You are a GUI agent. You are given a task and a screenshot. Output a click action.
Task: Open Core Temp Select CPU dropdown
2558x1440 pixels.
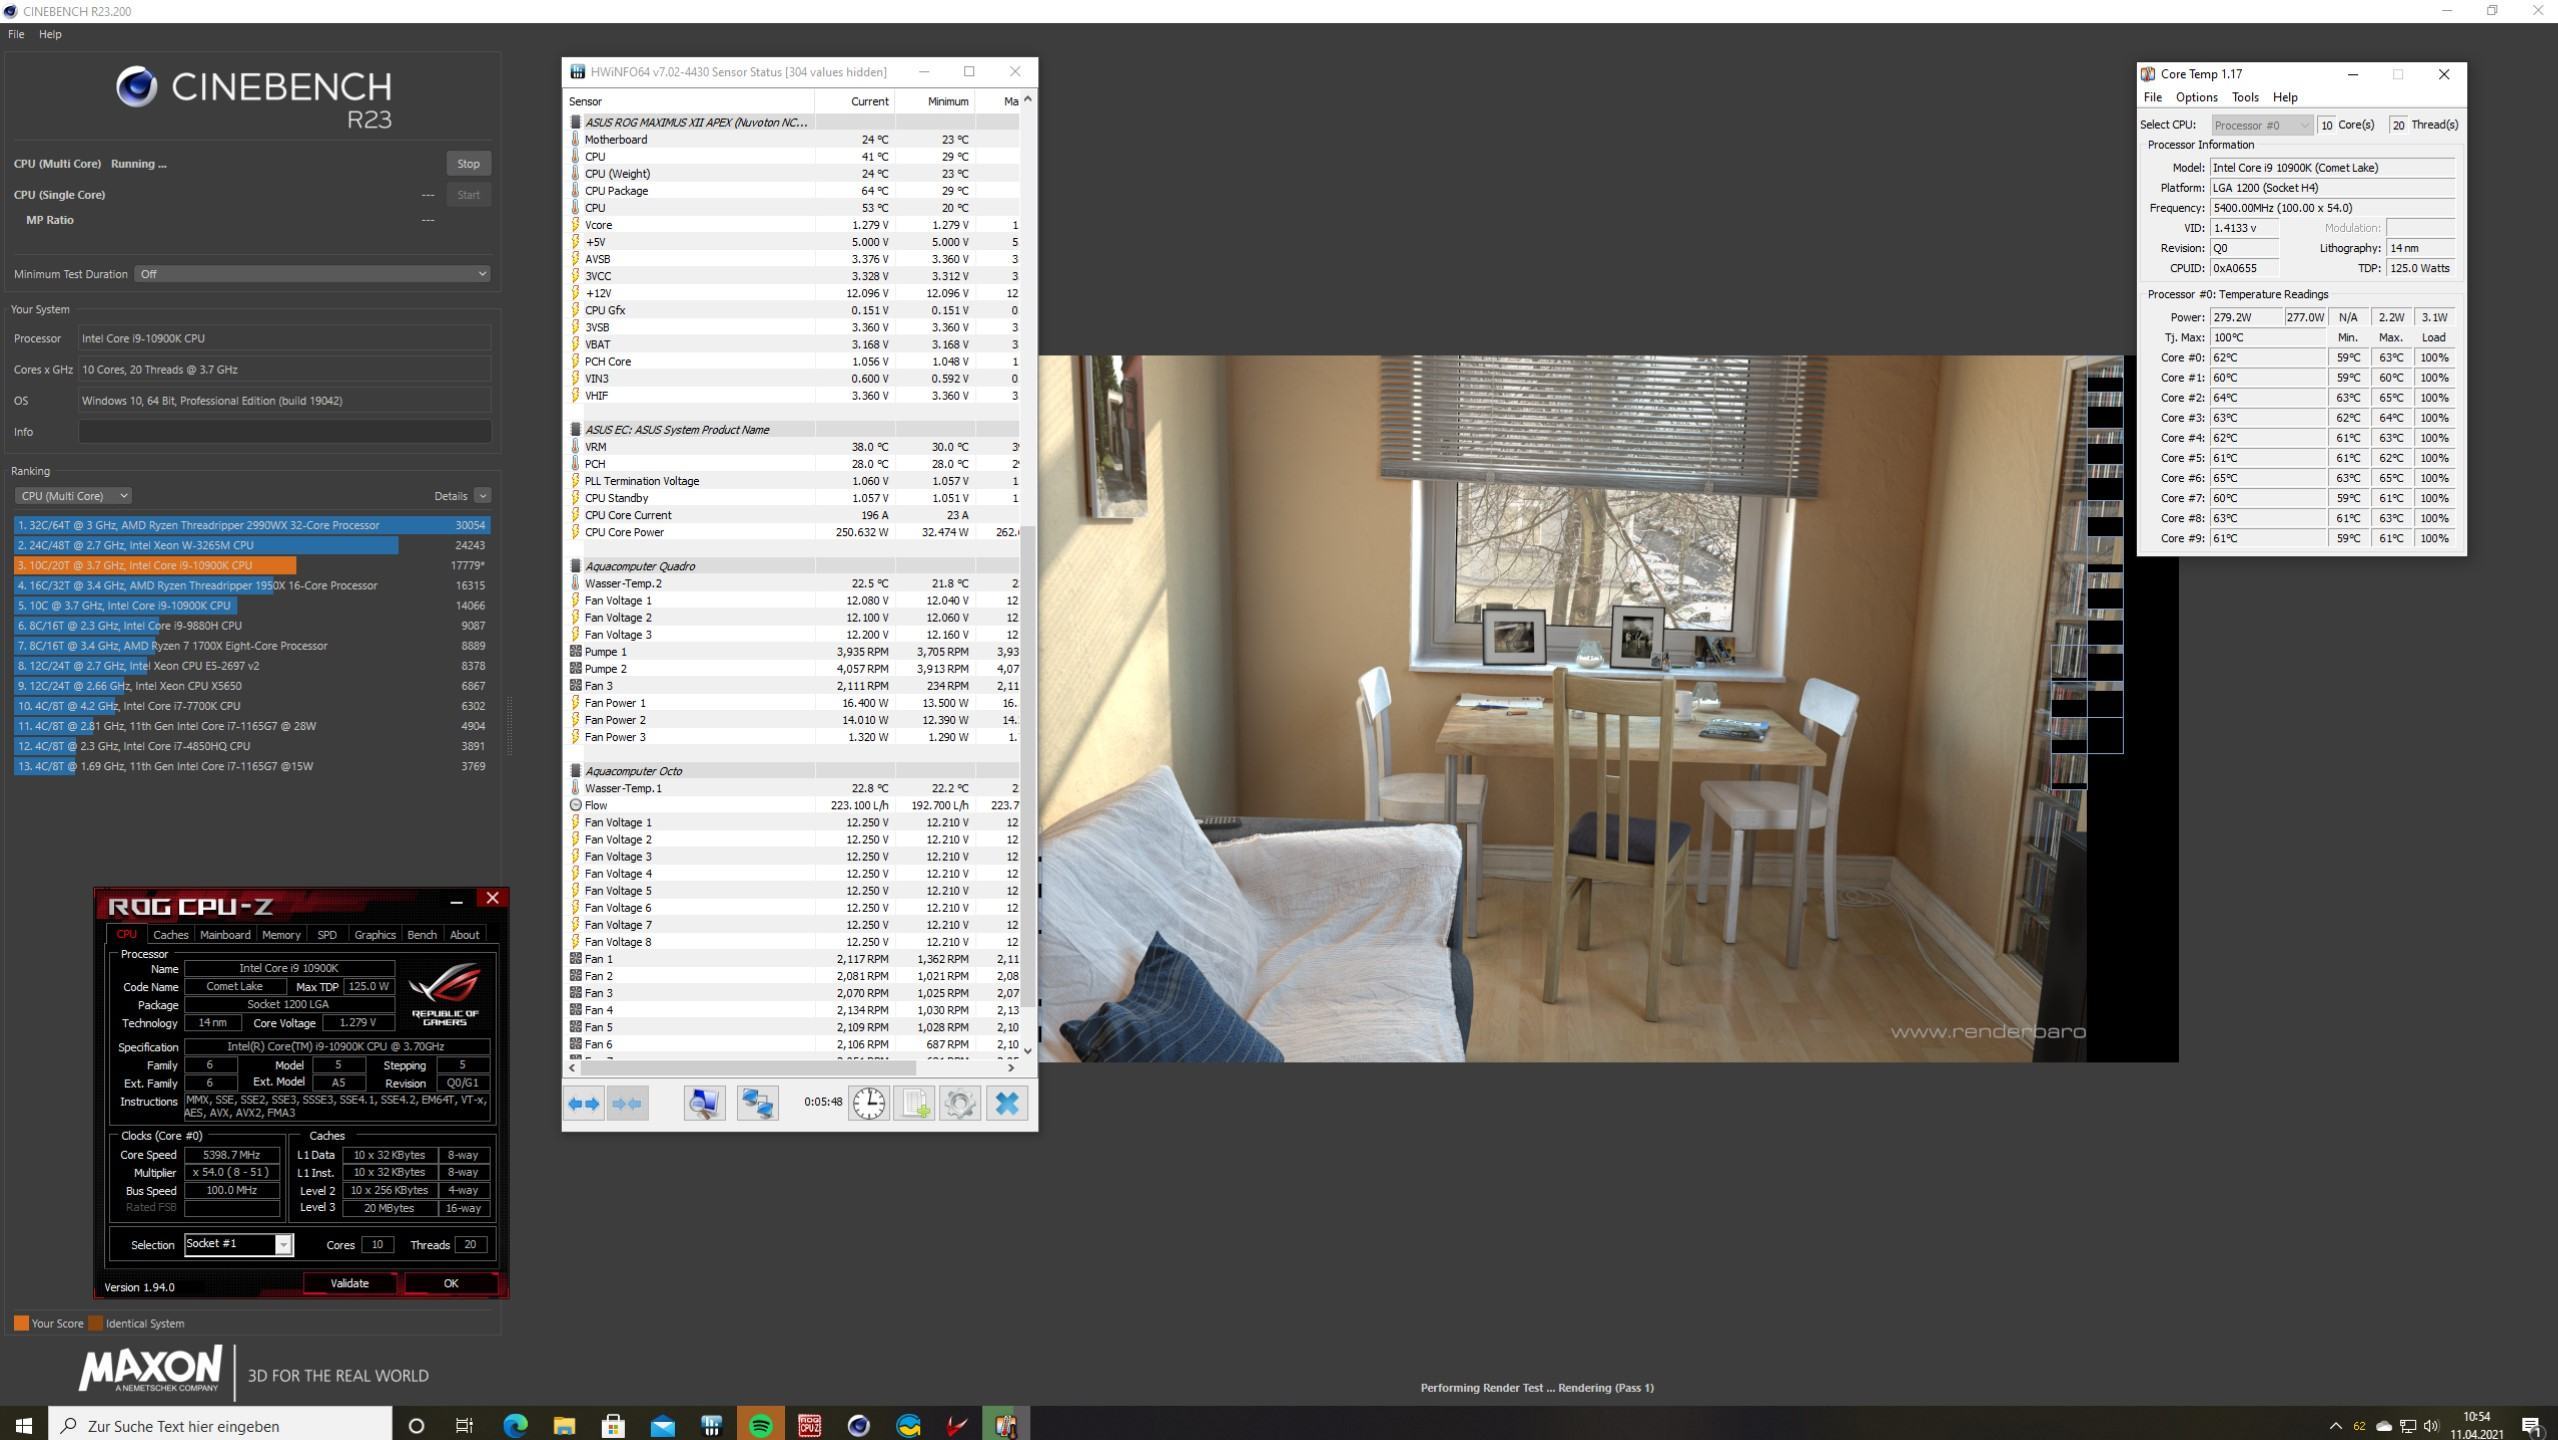point(2262,125)
